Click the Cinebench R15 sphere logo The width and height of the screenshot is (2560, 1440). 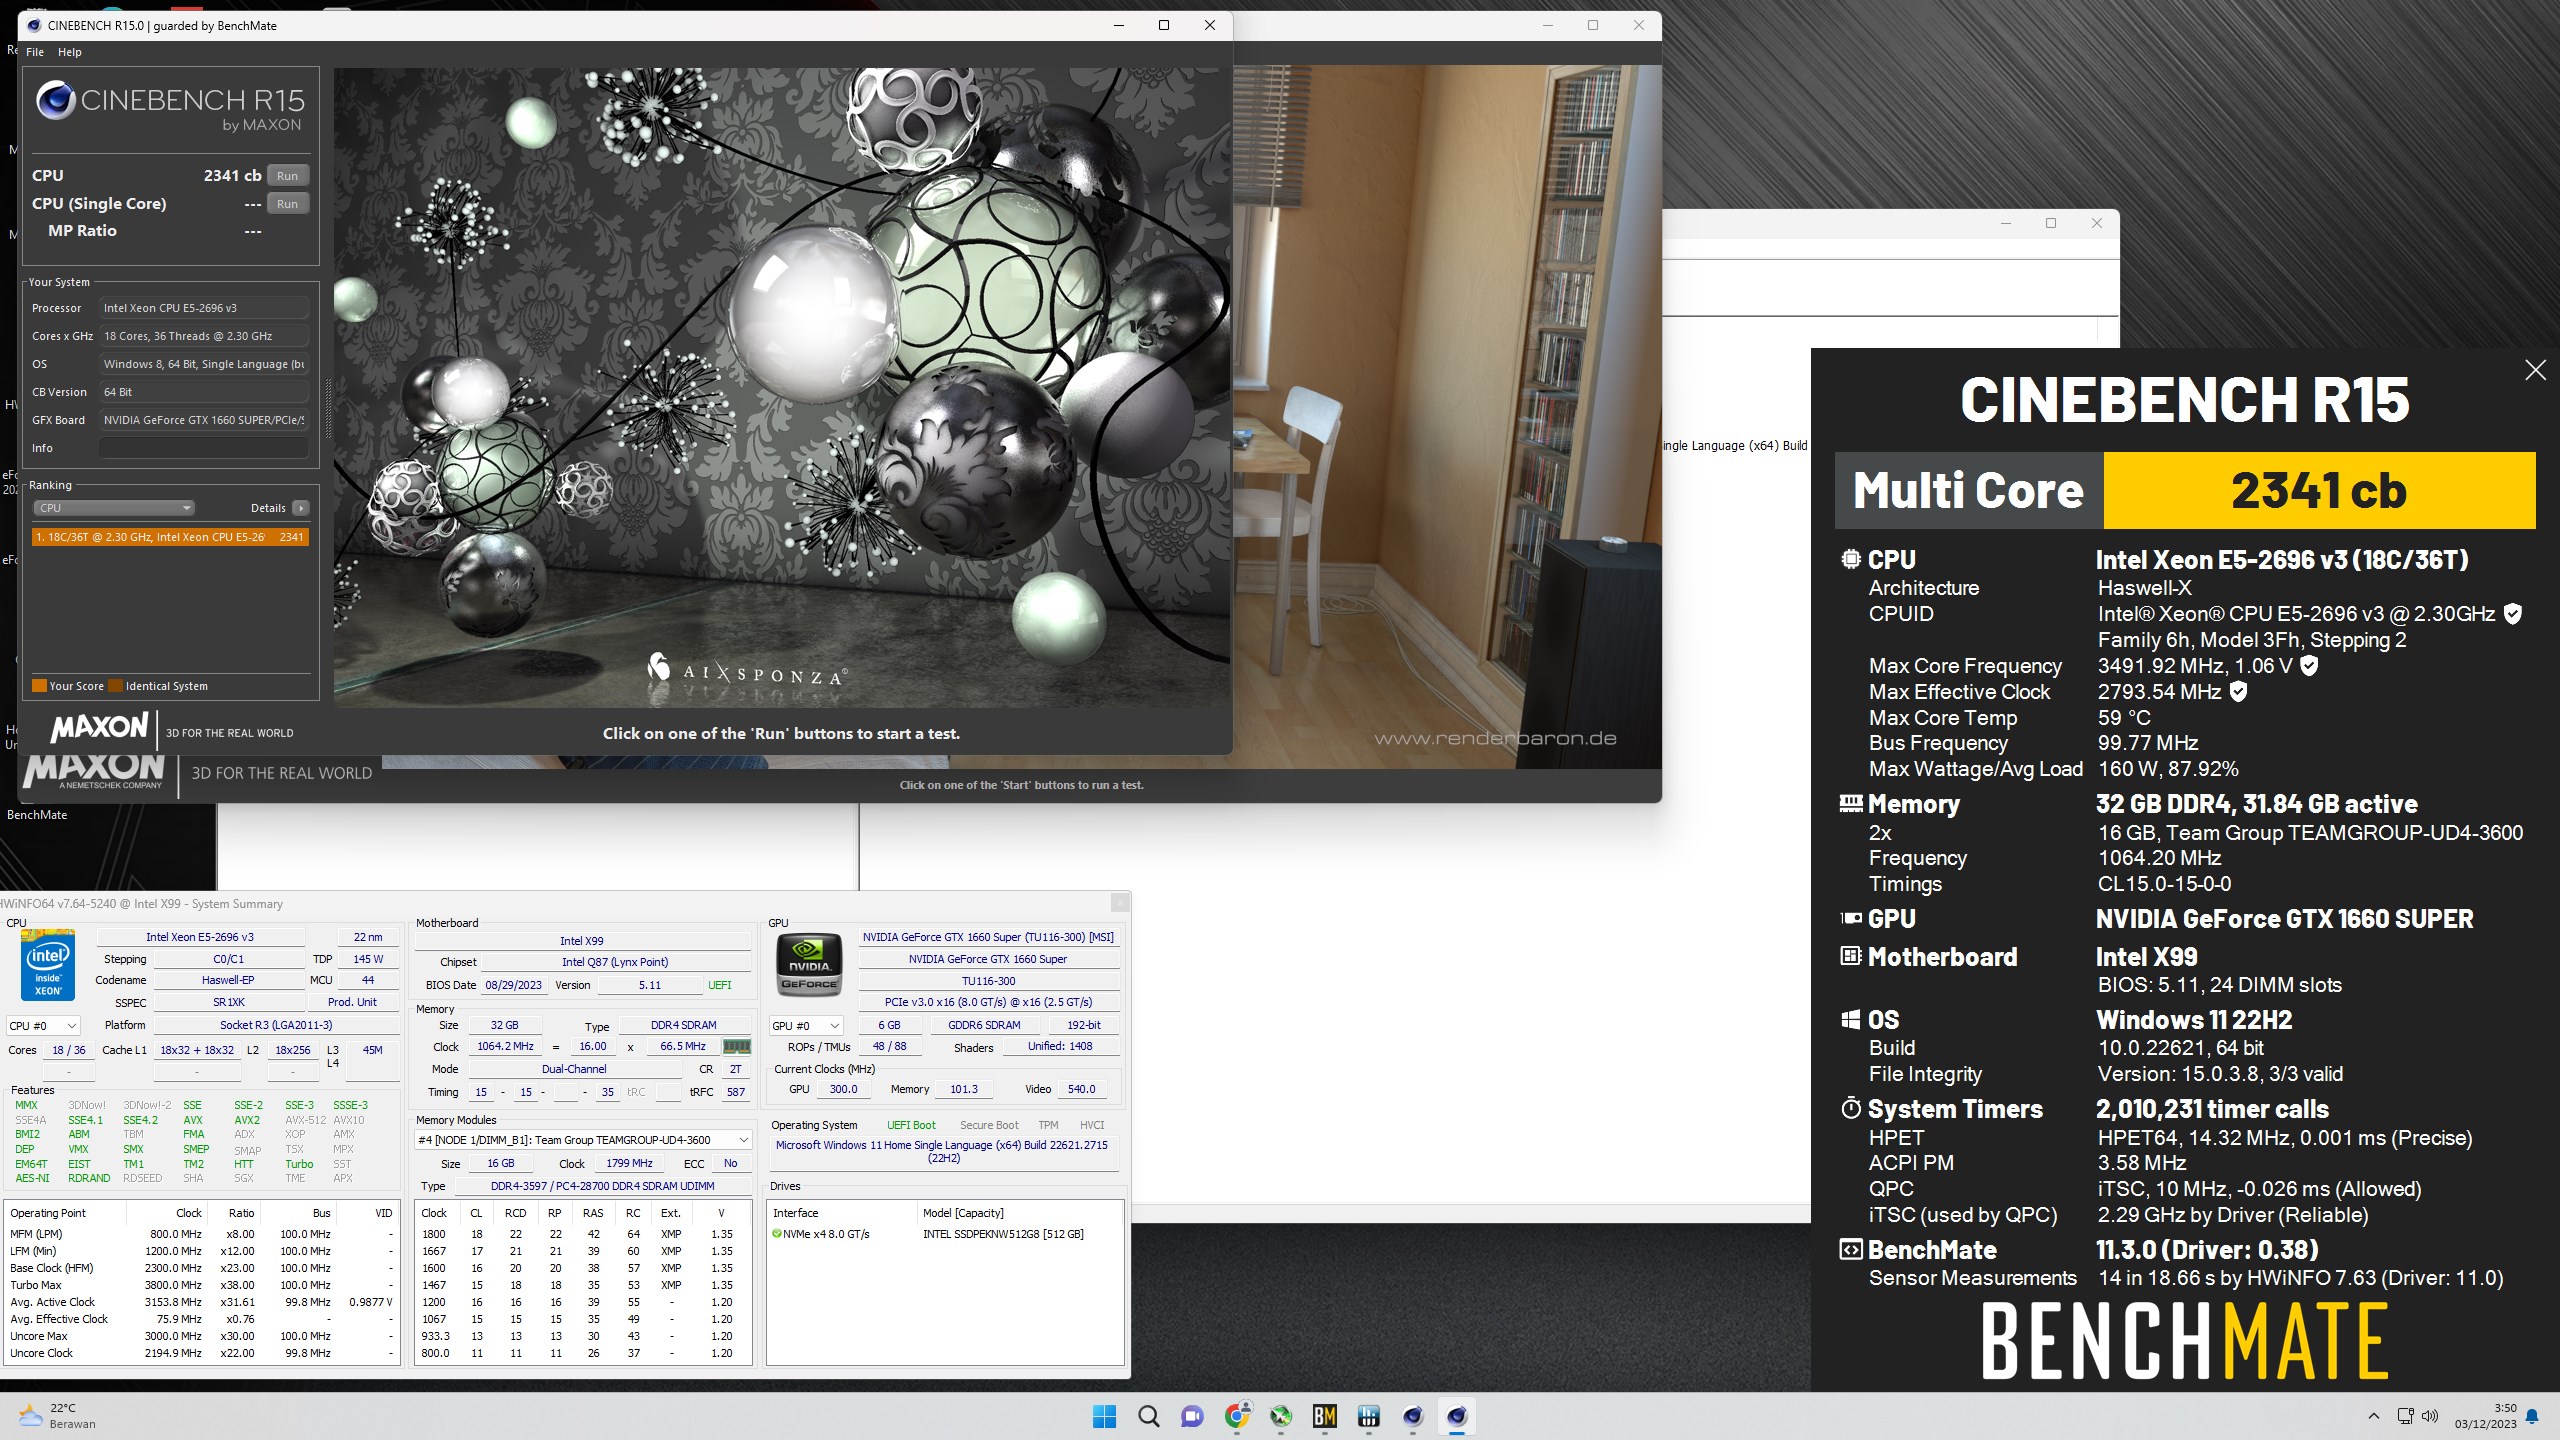(55, 100)
